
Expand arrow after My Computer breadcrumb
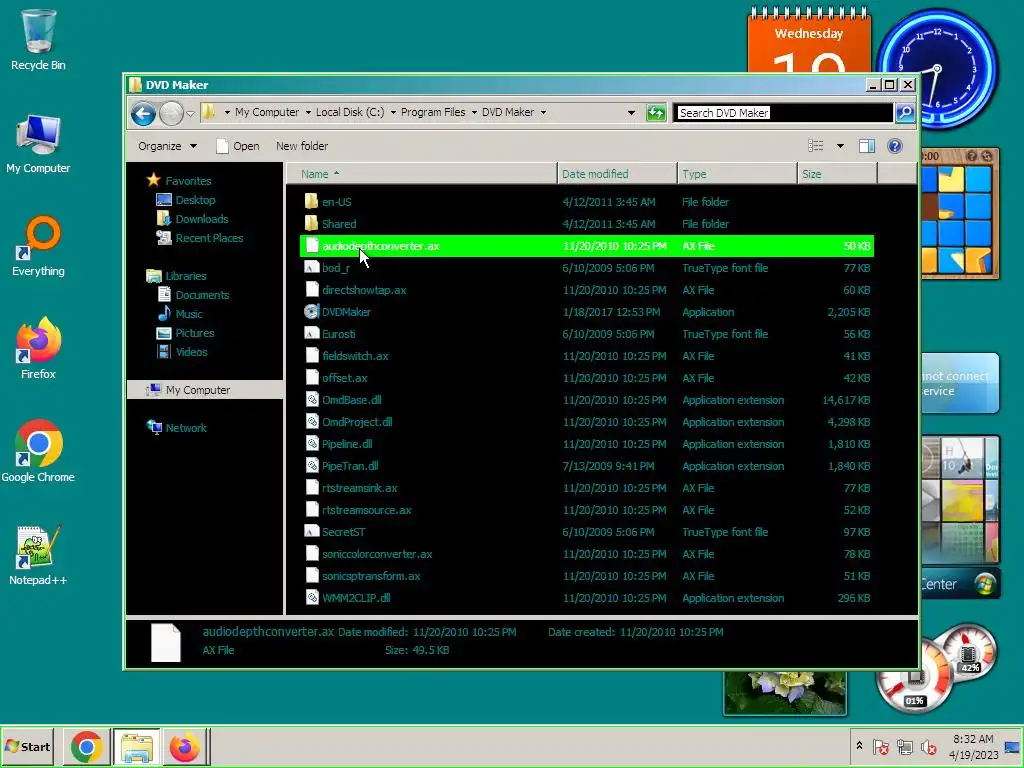tap(308, 112)
